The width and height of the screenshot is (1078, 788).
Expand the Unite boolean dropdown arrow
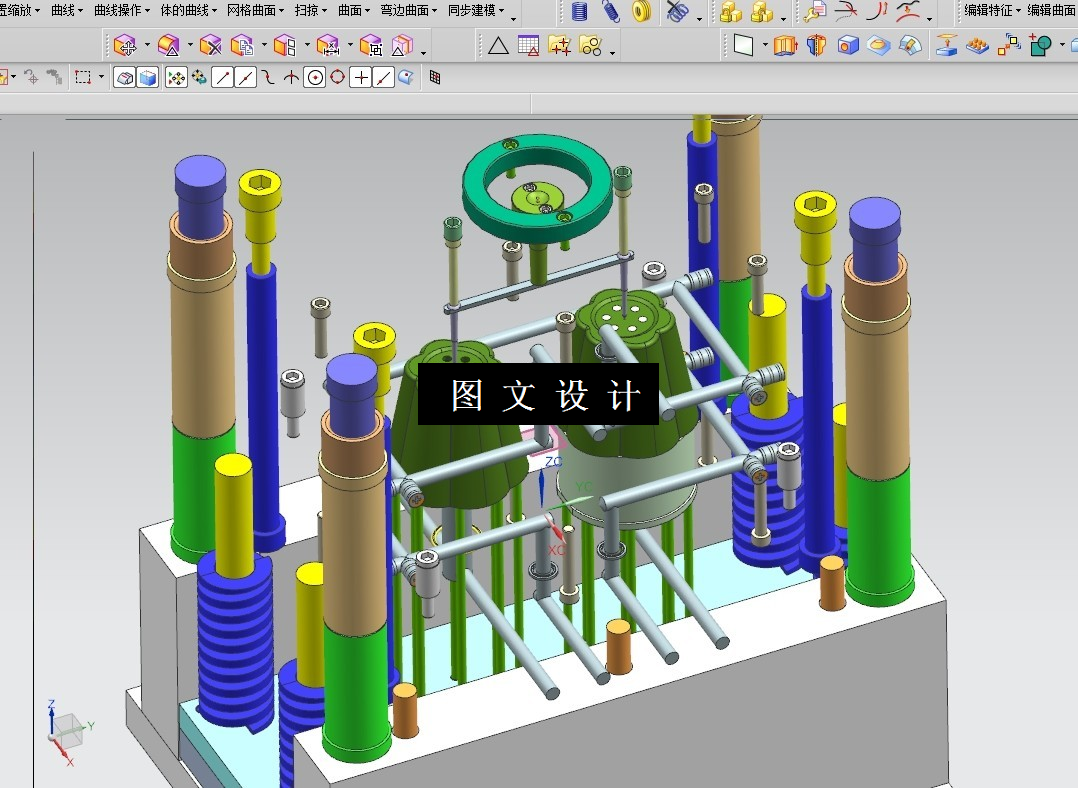pos(1062,46)
